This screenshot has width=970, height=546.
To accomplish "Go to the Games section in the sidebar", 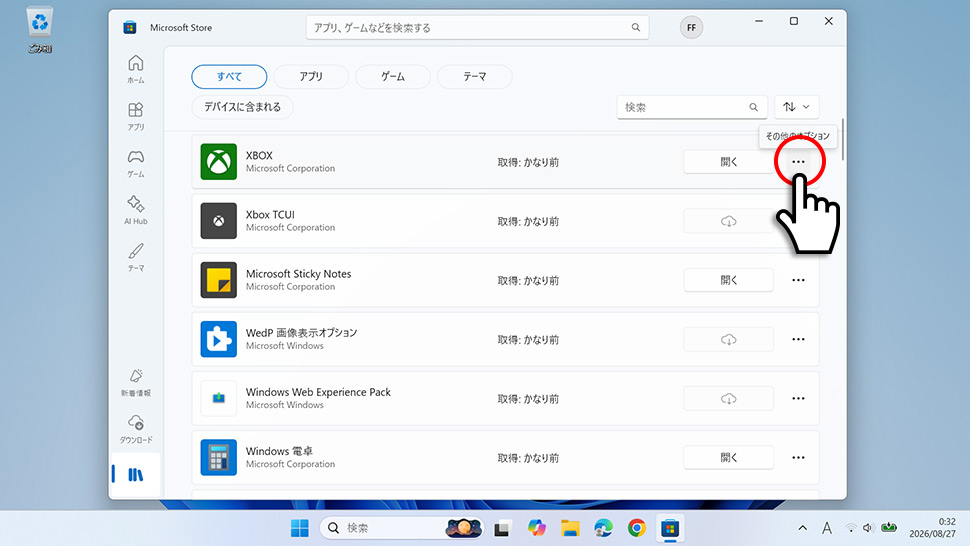I will [x=135, y=163].
